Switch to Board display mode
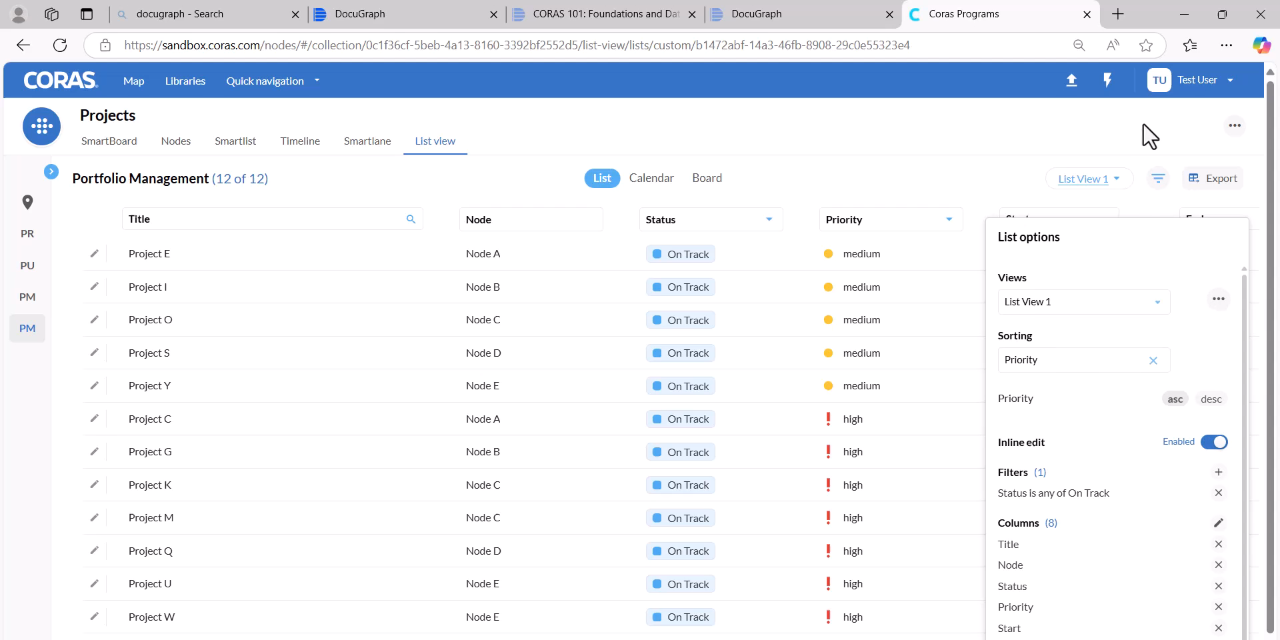Viewport: 1280px width, 640px height. 707,178
